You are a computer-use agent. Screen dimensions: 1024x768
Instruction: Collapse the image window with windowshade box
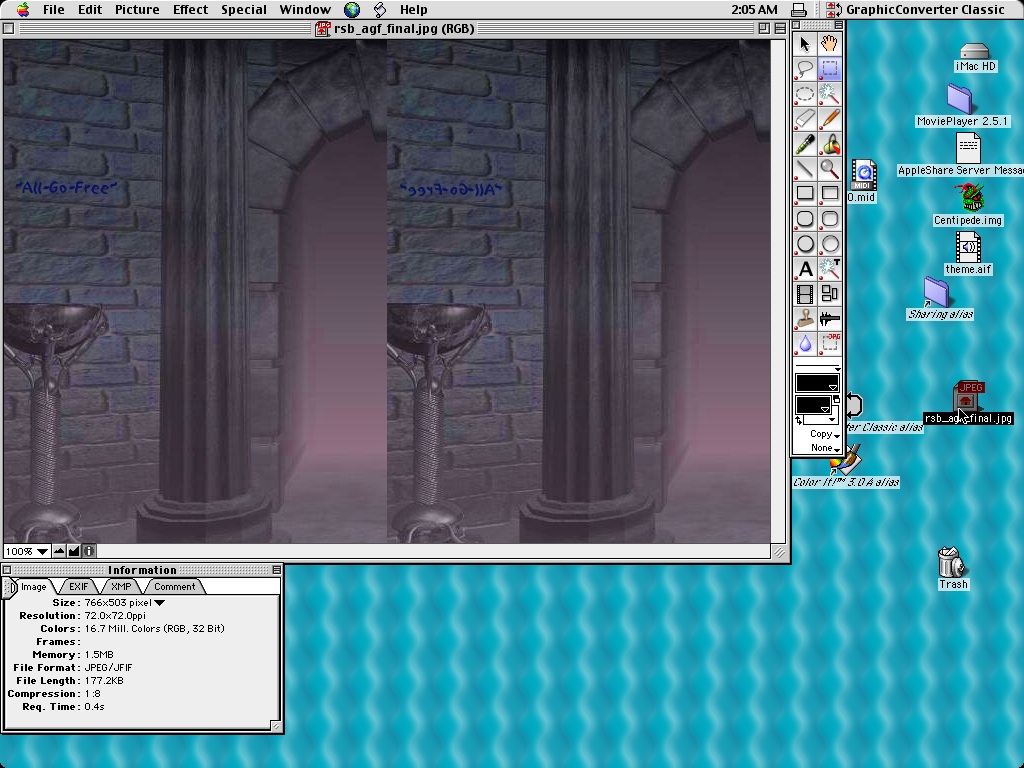[780, 28]
